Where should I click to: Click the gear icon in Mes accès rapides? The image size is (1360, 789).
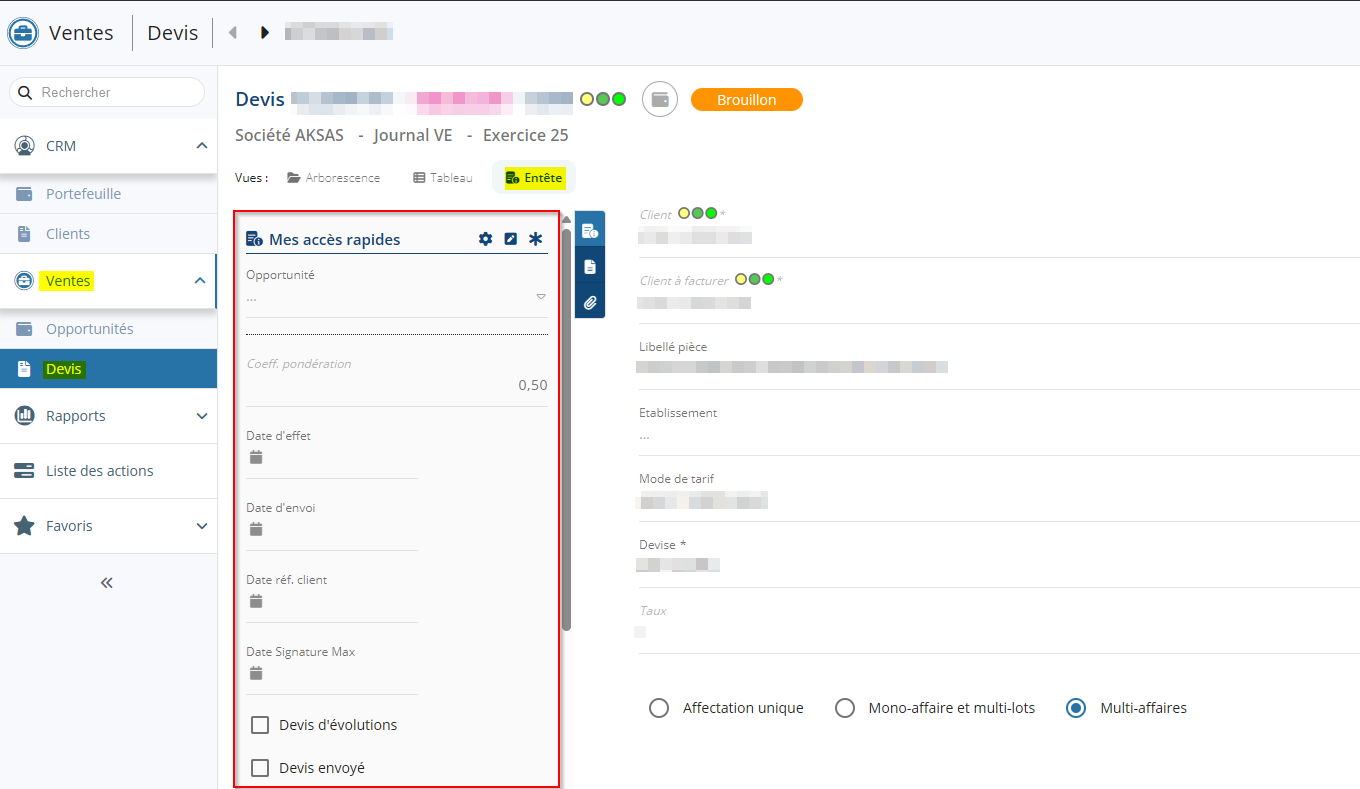pos(485,239)
